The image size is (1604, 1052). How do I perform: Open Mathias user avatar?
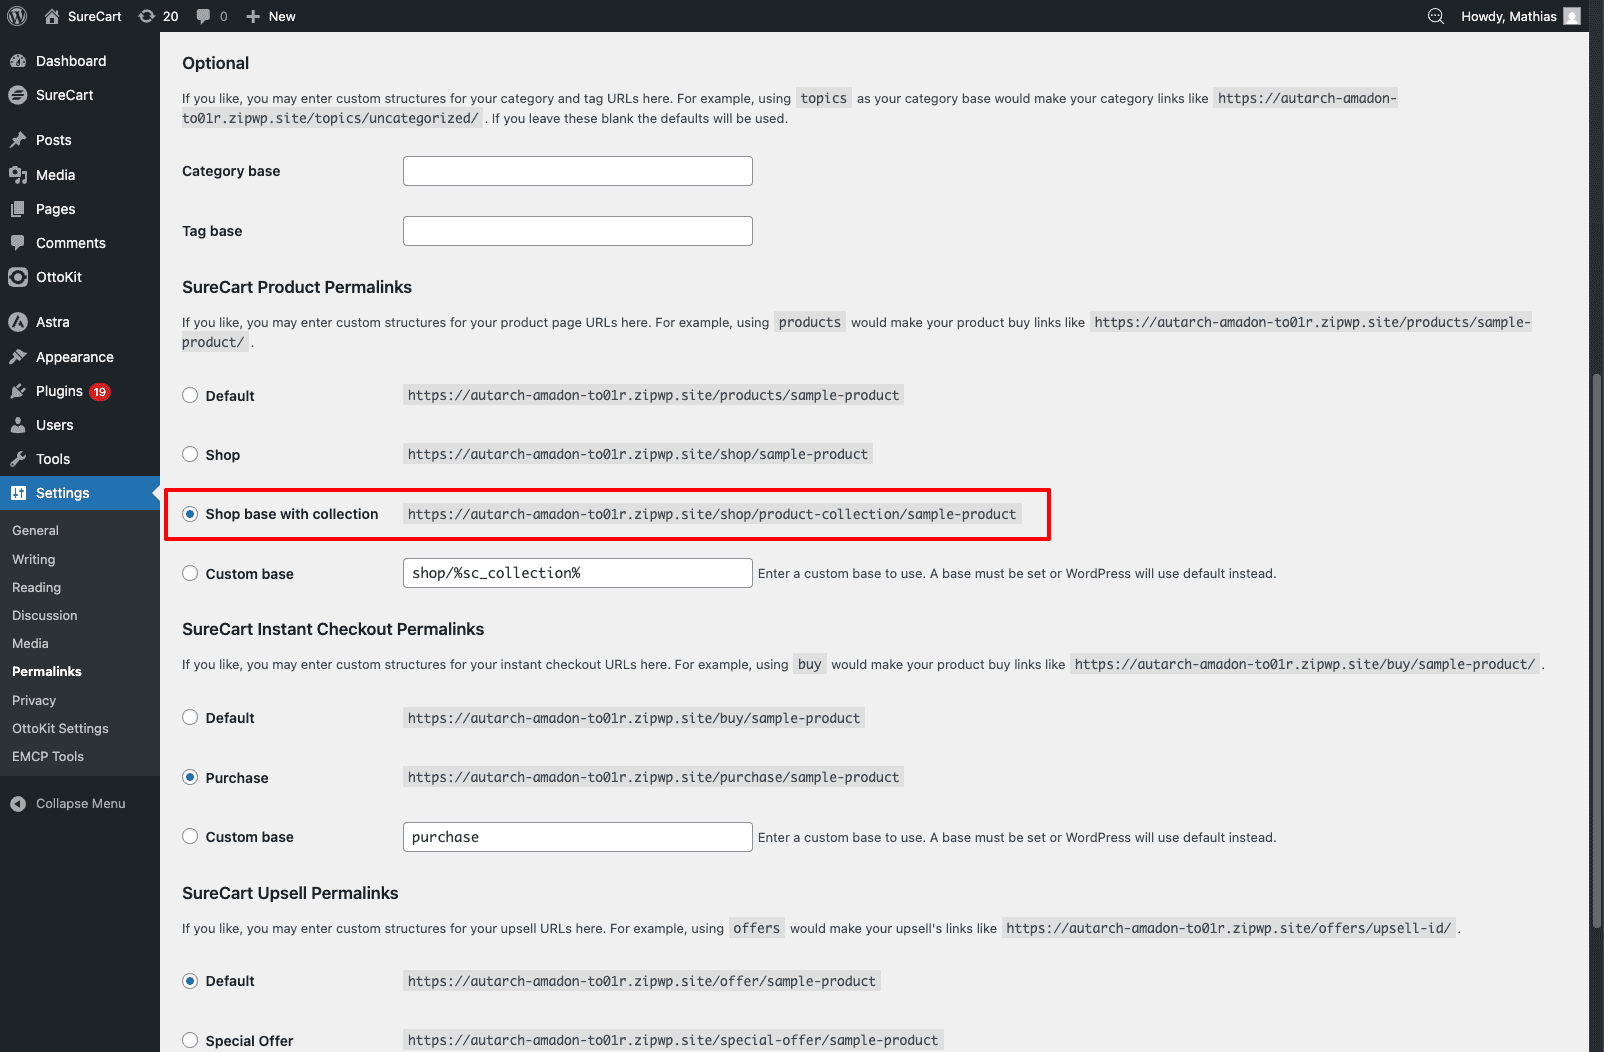pos(1572,16)
